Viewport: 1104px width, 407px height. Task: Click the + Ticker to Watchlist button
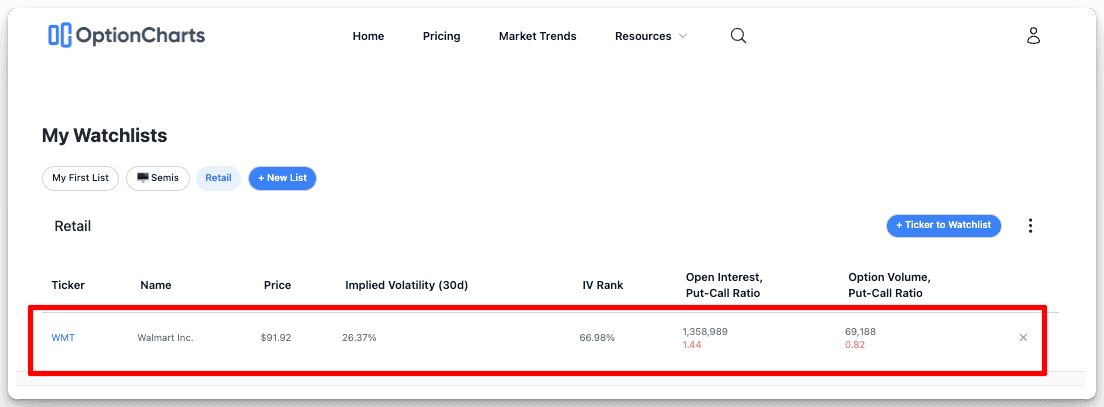(943, 225)
